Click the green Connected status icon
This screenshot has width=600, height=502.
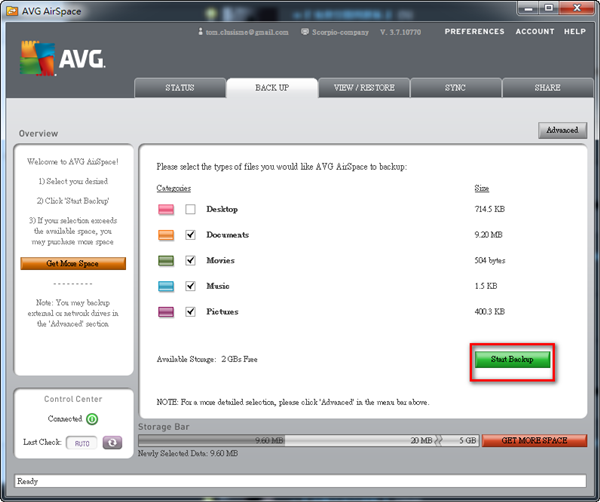click(92, 419)
